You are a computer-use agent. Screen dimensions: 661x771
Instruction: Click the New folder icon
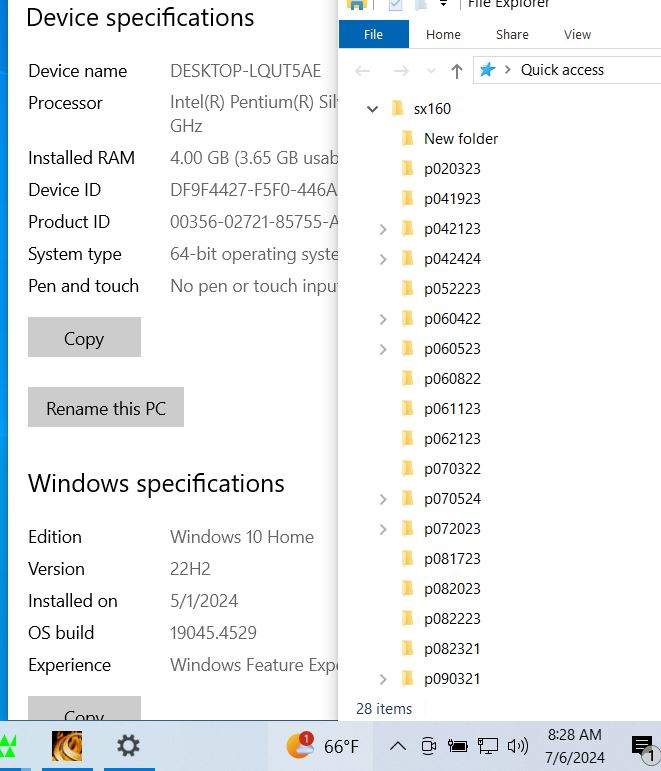(408, 138)
